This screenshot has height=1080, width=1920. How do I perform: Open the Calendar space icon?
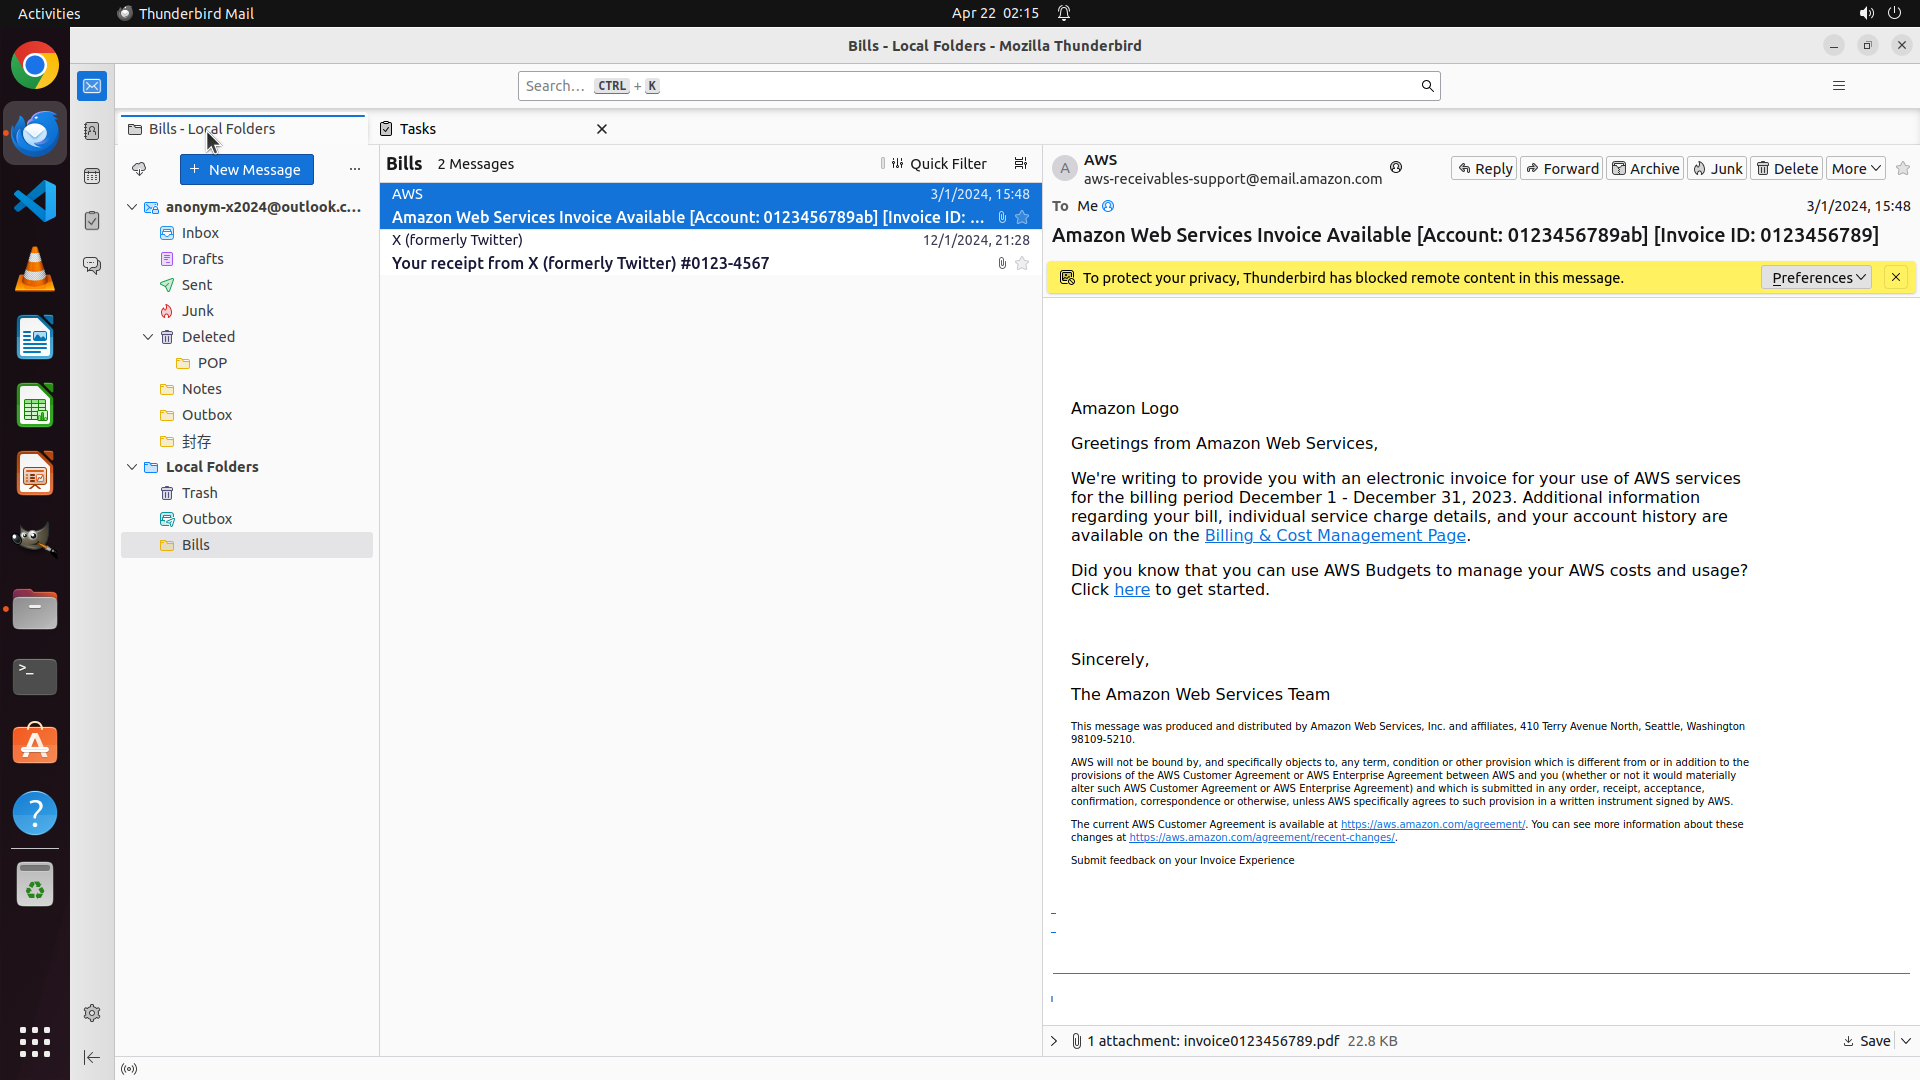pos(92,176)
